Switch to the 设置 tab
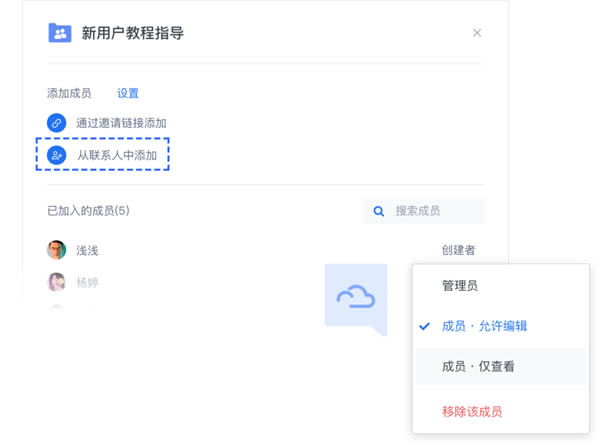Viewport: 600px width, 446px height. pos(128,93)
